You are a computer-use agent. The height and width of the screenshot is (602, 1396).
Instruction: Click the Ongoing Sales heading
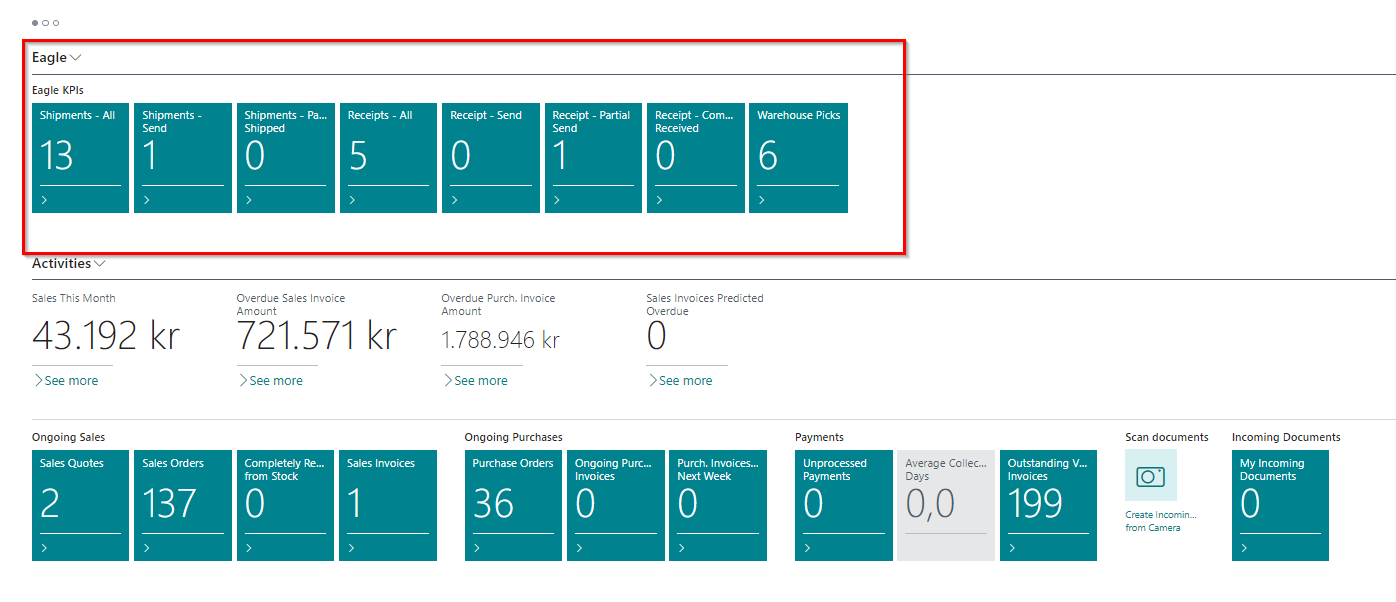[x=68, y=437]
